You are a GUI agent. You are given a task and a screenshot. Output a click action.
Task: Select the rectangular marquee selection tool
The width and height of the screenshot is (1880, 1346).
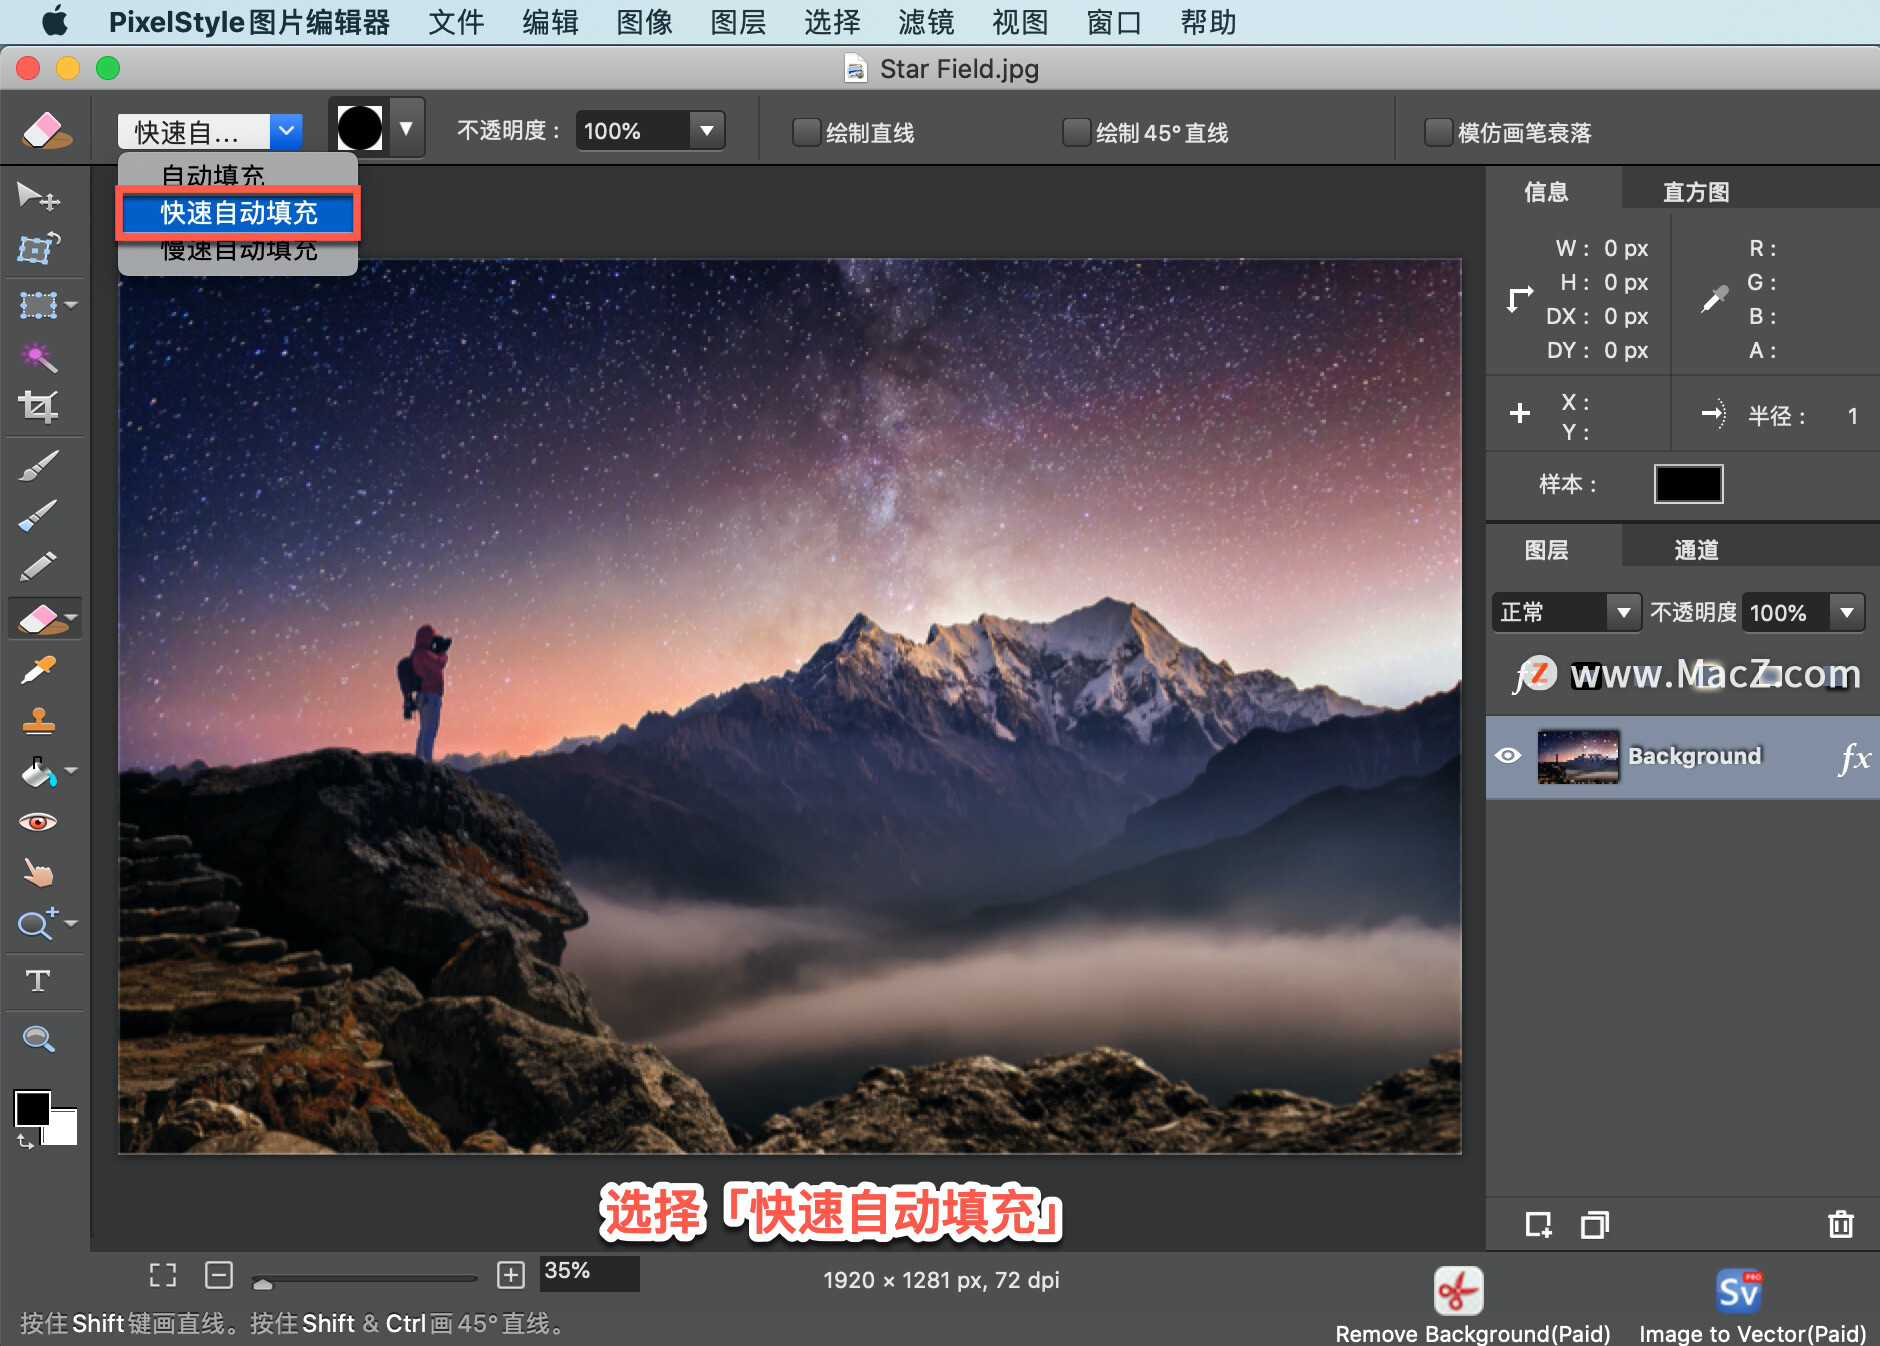pyautogui.click(x=38, y=304)
